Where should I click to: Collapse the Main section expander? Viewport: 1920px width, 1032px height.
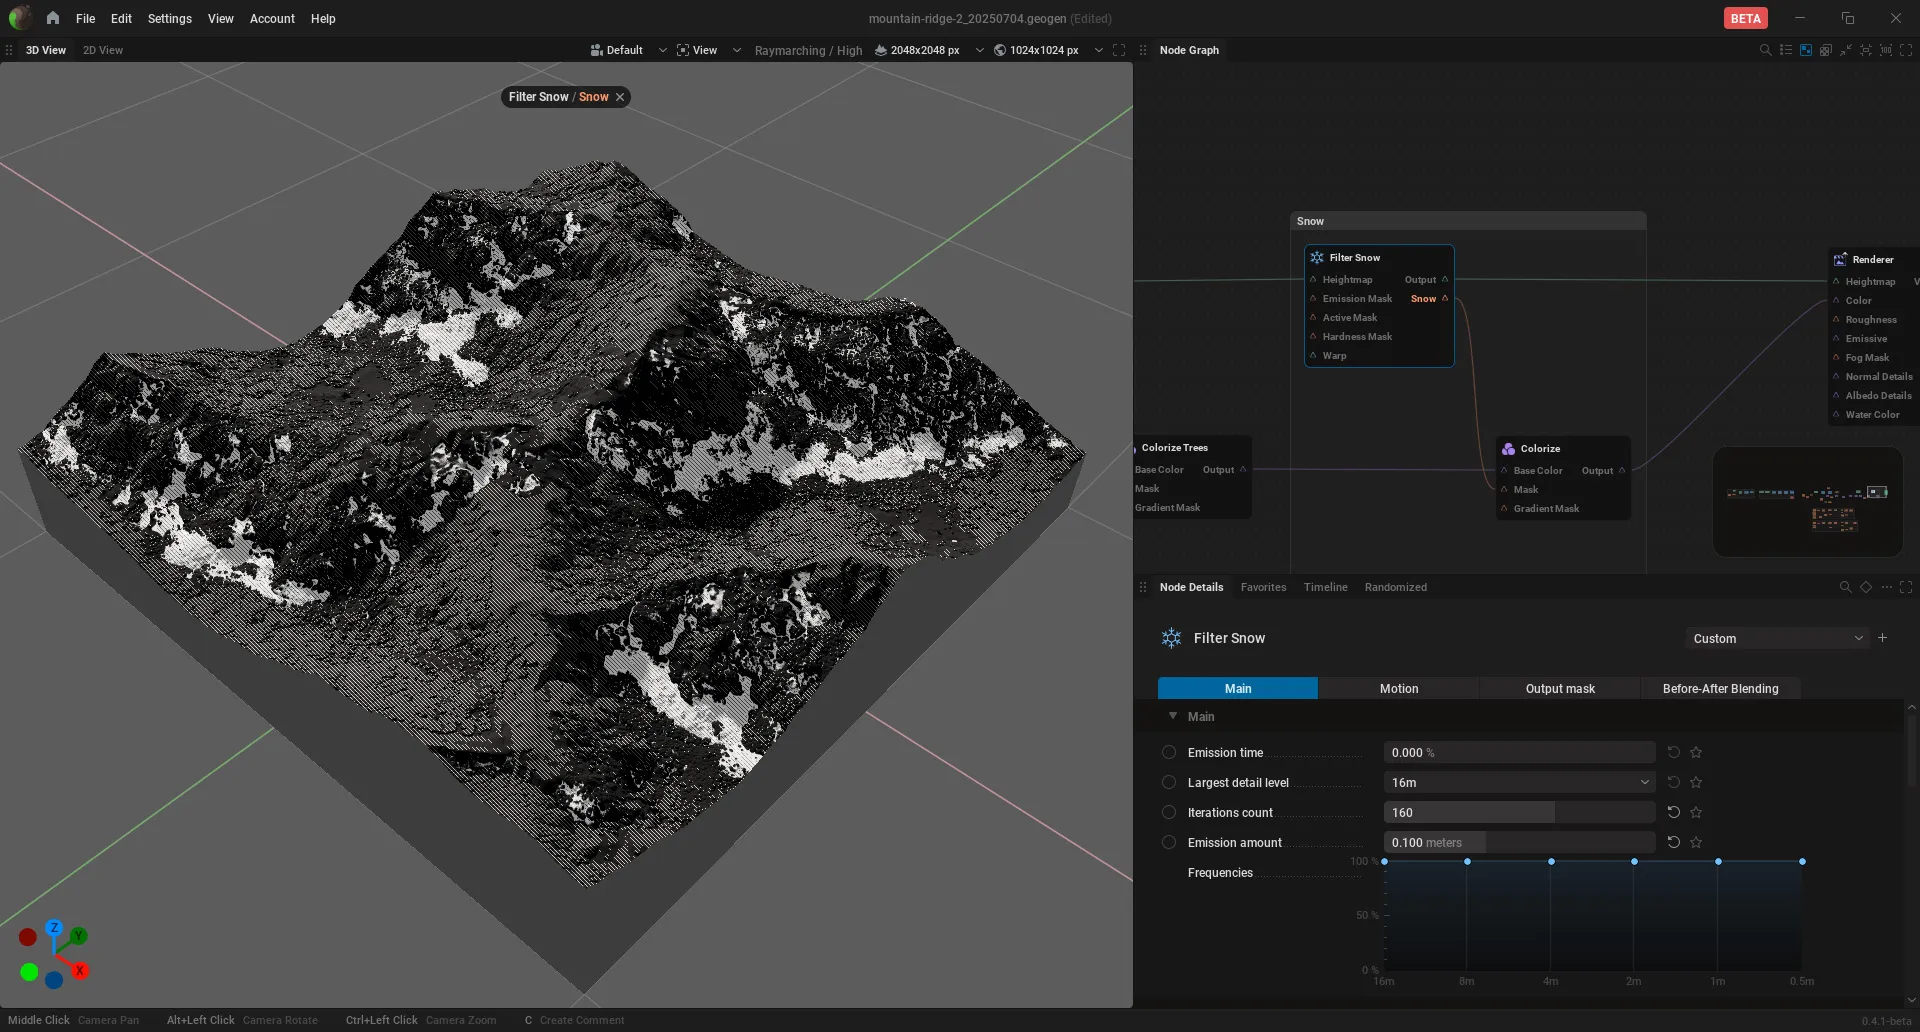click(x=1173, y=716)
